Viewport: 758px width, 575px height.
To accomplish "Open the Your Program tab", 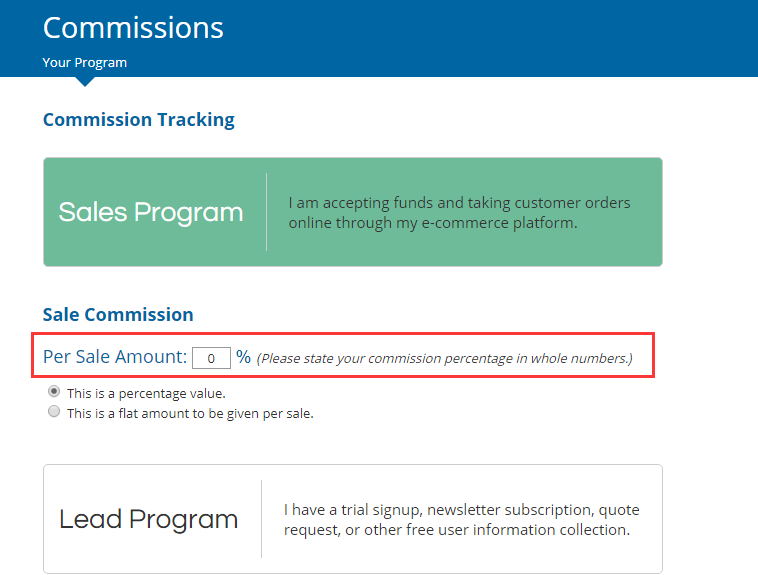I will [85, 62].
